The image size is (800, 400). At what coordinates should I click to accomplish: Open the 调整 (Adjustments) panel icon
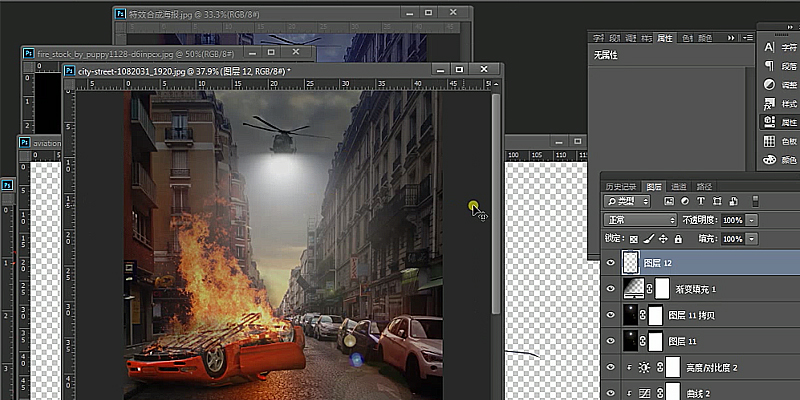point(769,85)
